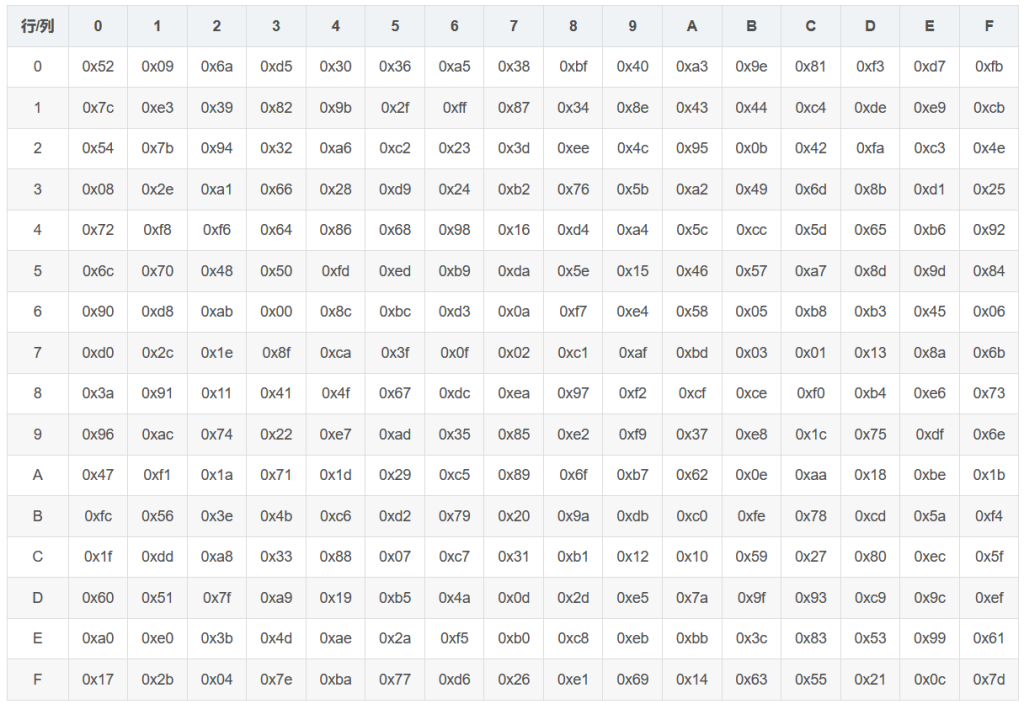Select the cell containing 0x52
The image size is (1024, 704).
pos(98,67)
